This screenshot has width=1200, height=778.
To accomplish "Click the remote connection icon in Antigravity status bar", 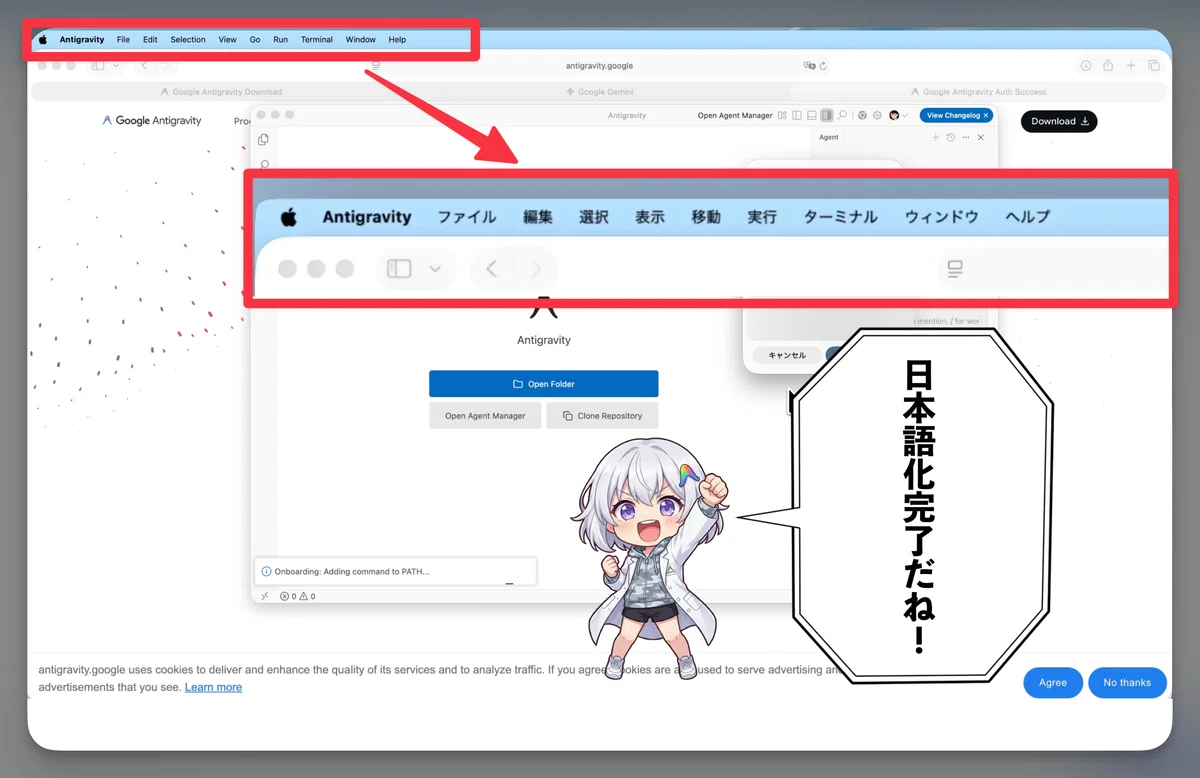I will (x=264, y=596).
